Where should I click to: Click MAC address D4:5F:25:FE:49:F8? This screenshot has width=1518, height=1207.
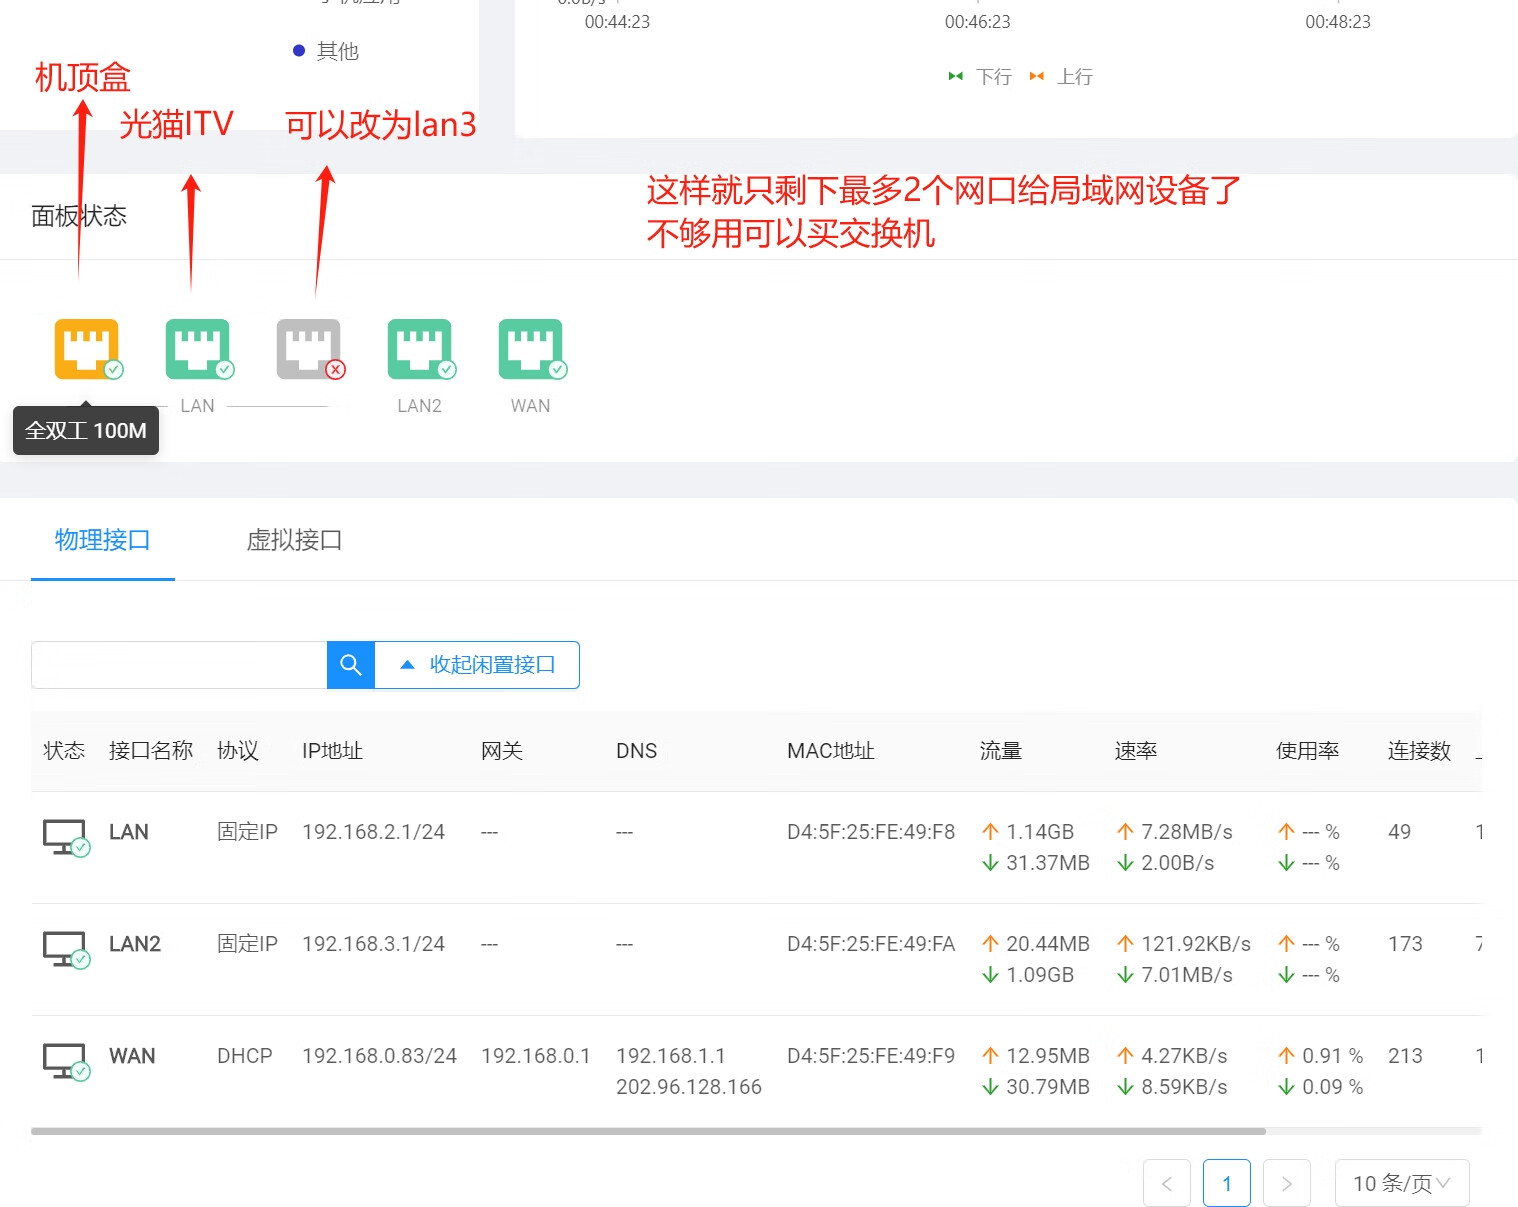pyautogui.click(x=871, y=832)
